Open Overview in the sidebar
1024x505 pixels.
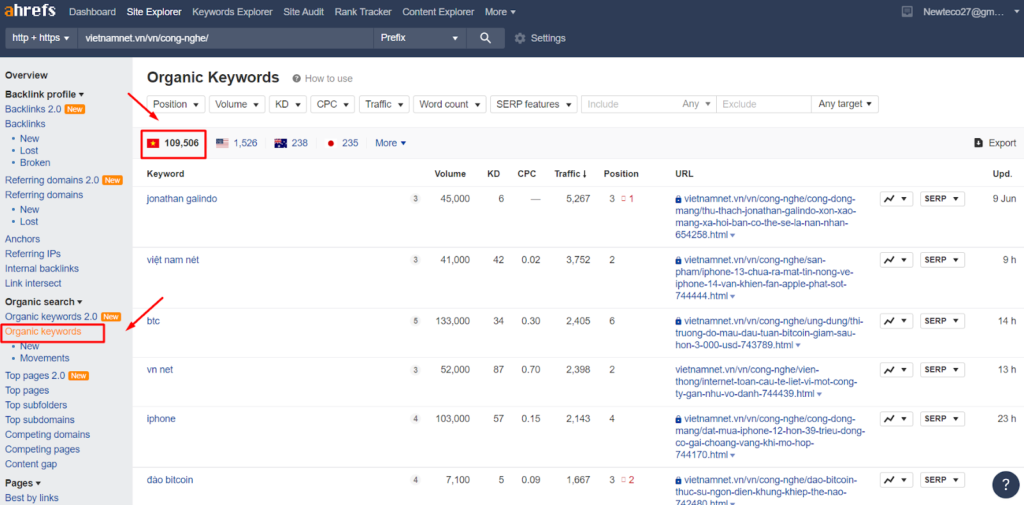point(26,75)
